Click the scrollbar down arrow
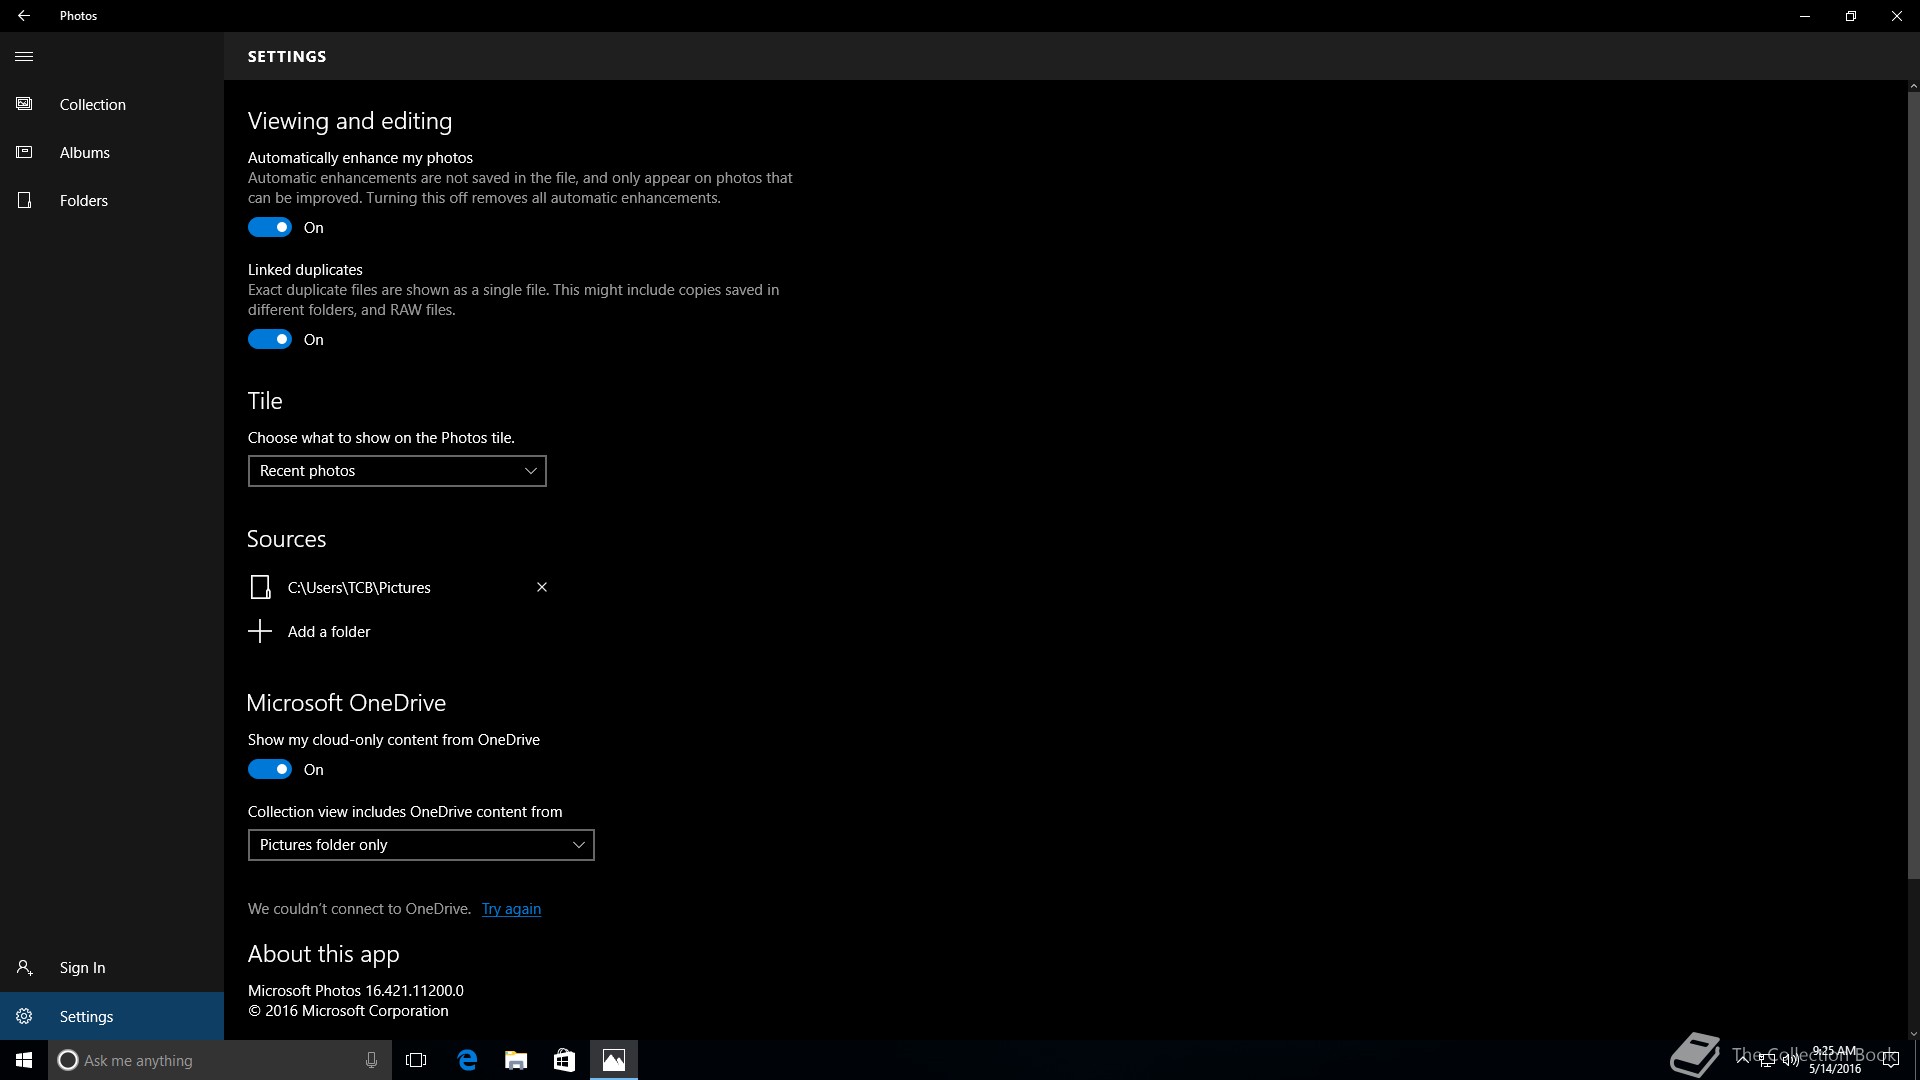The width and height of the screenshot is (1920, 1080). click(1913, 1034)
